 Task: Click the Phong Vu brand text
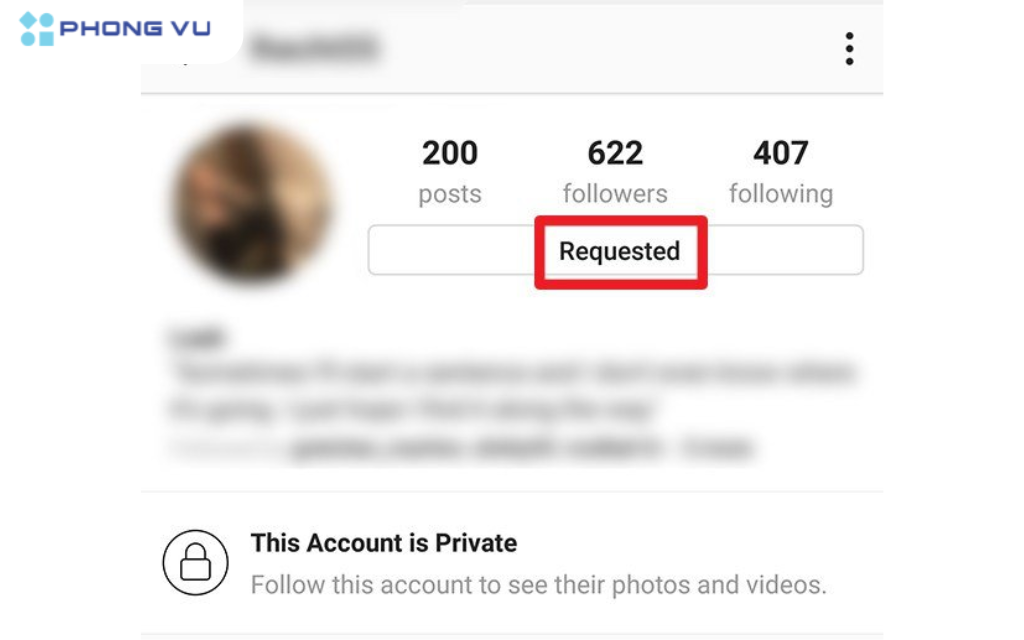135,29
